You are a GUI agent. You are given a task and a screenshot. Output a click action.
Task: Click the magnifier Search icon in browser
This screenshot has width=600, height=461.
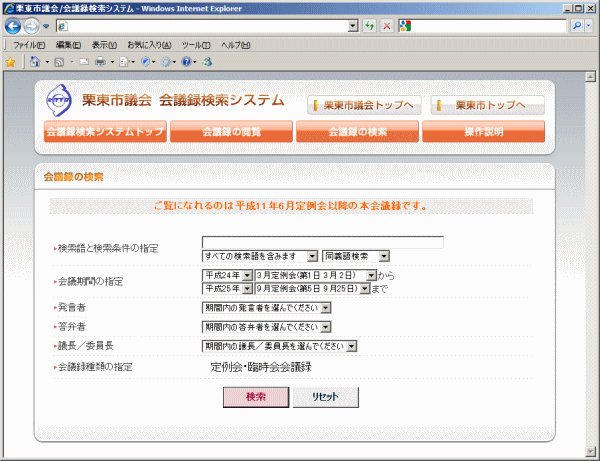(577, 26)
